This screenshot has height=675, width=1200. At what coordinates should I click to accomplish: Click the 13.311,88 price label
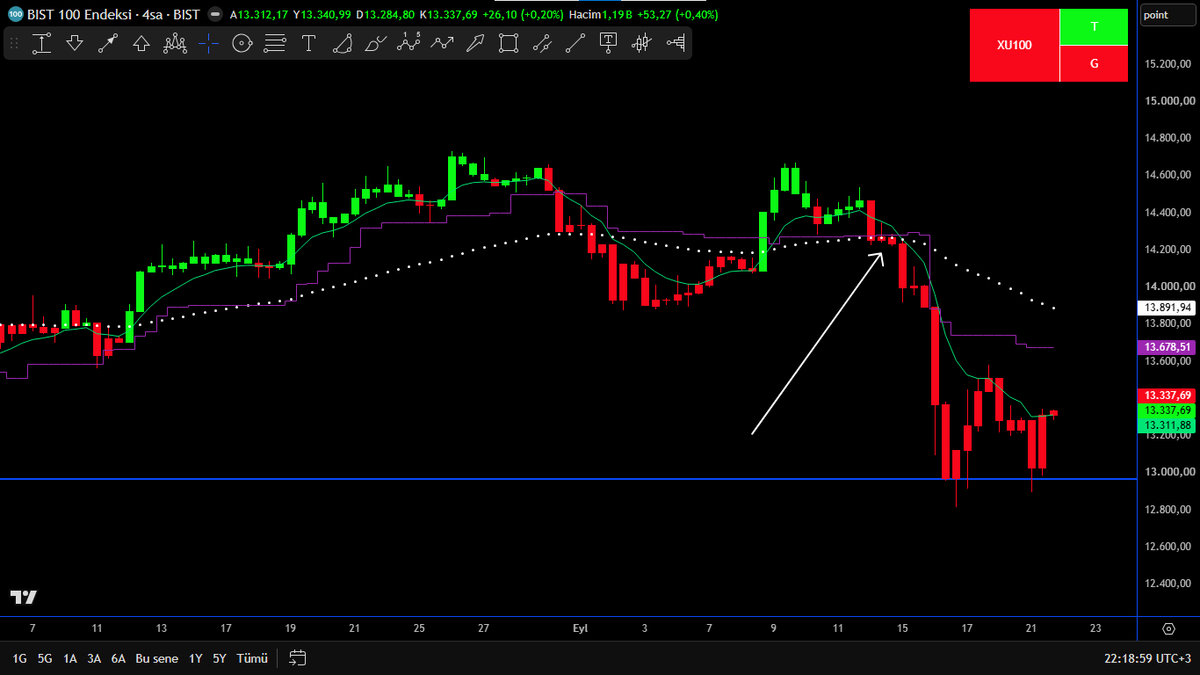pyautogui.click(x=1166, y=425)
